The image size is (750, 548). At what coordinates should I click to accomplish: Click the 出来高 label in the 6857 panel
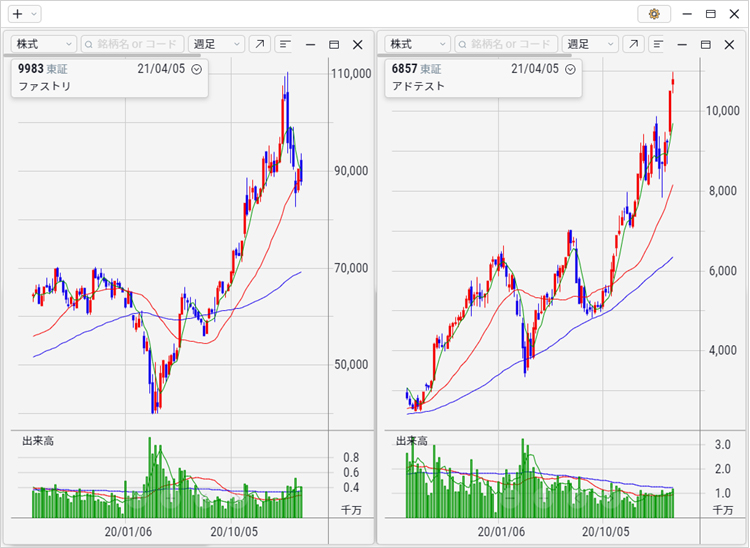(412, 441)
